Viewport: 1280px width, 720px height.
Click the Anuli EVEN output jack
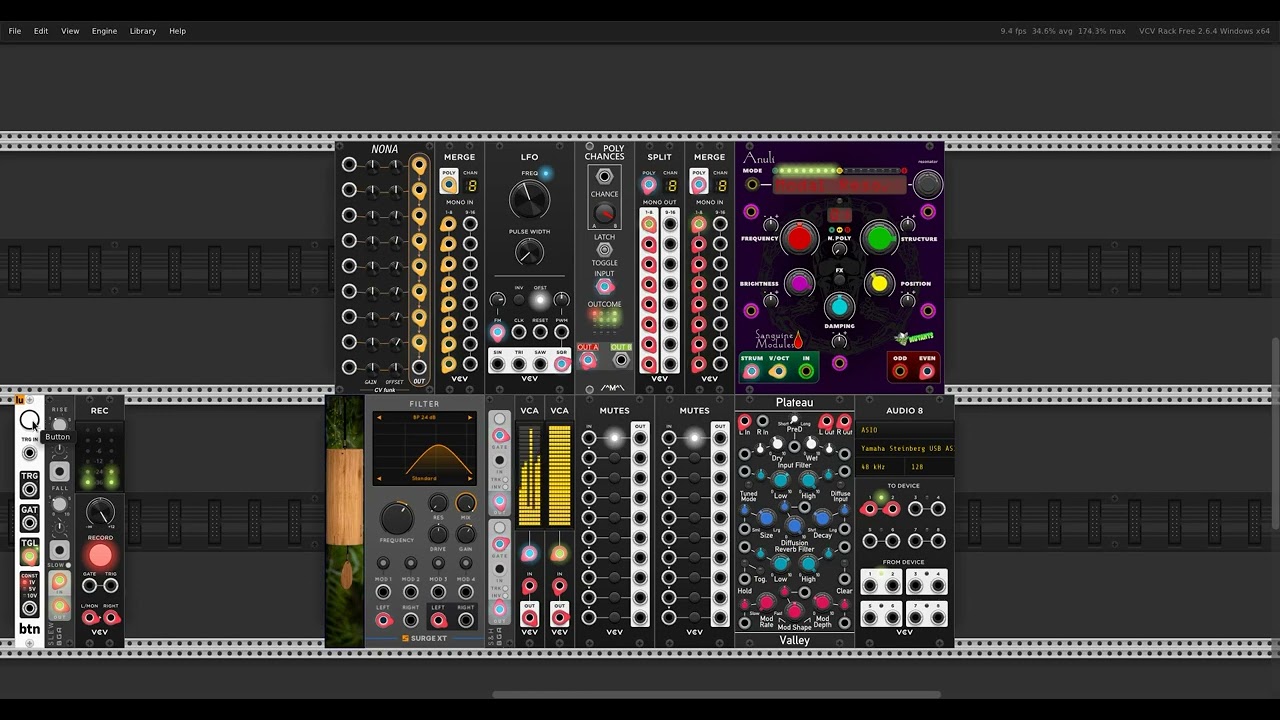click(x=927, y=372)
